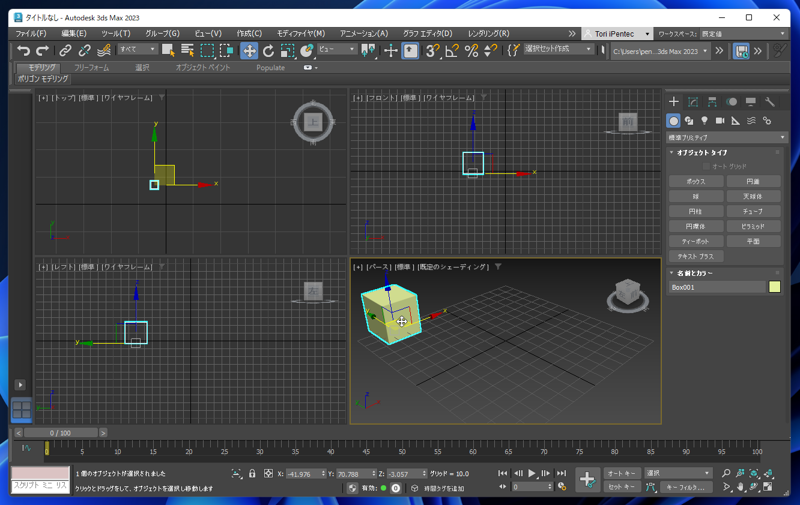The image size is (800, 505).
Task: Click Use Pivot Point Center icon
Action: pyautogui.click(x=368, y=50)
